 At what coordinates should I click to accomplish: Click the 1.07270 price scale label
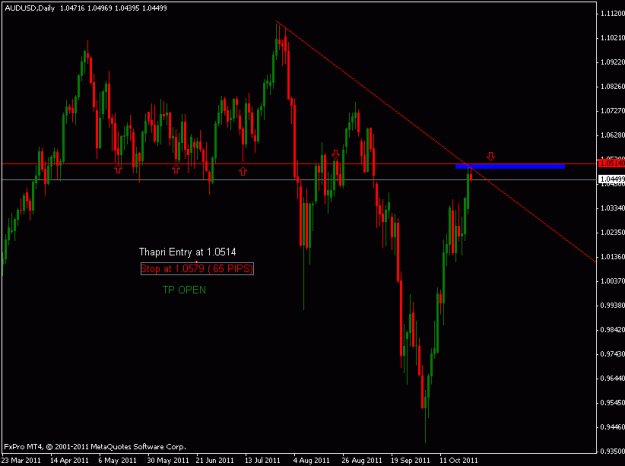click(x=612, y=111)
